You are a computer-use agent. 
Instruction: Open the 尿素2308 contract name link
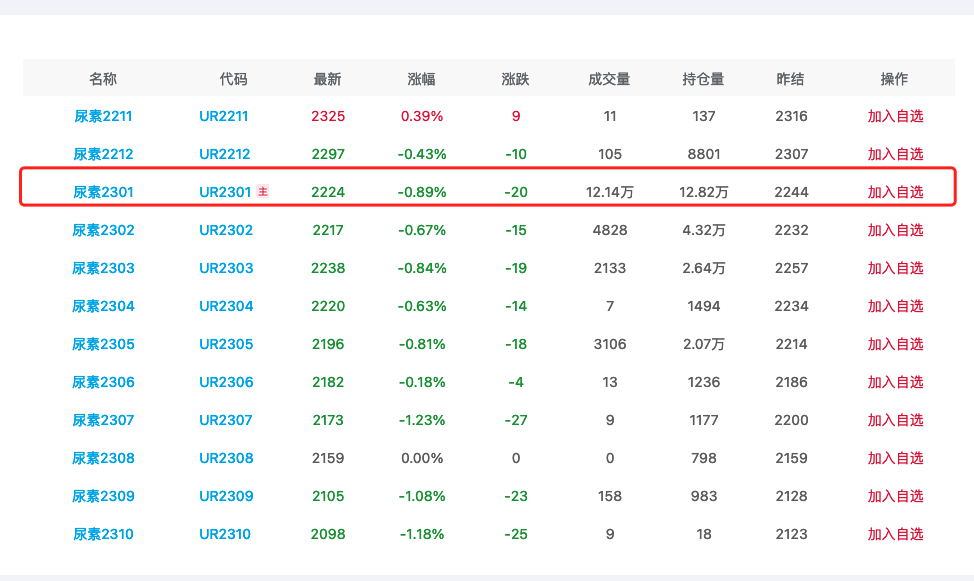pyautogui.click(x=103, y=458)
